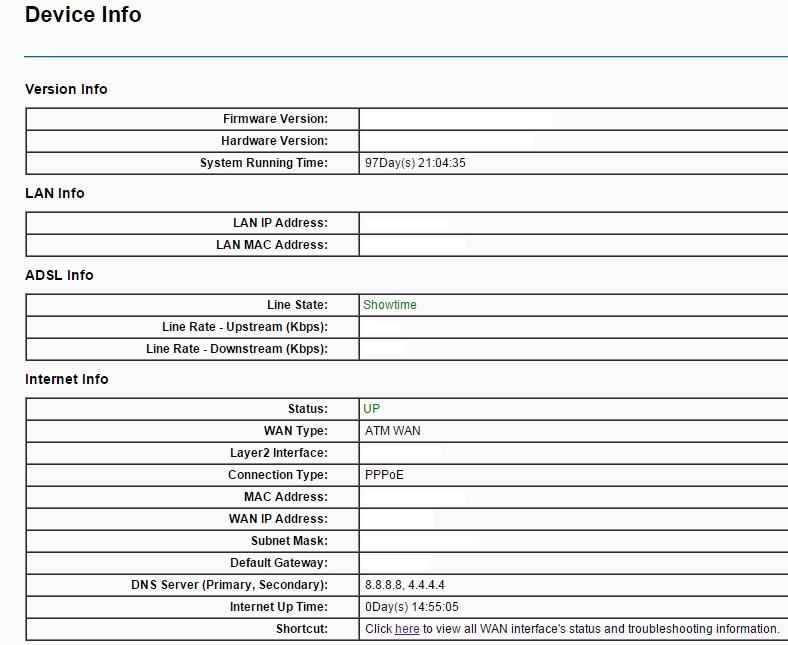Click the Line Rate - Downstream label
This screenshot has height=645, width=788.
(x=237, y=349)
